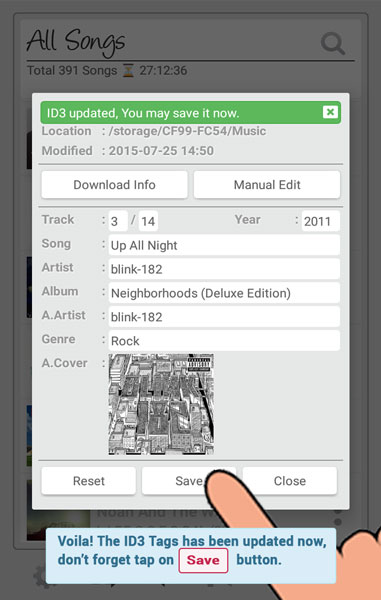Edit Album field Neighborhoods (Deluxe Edition)
Image resolution: width=381 pixels, height=600 pixels.
point(224,293)
